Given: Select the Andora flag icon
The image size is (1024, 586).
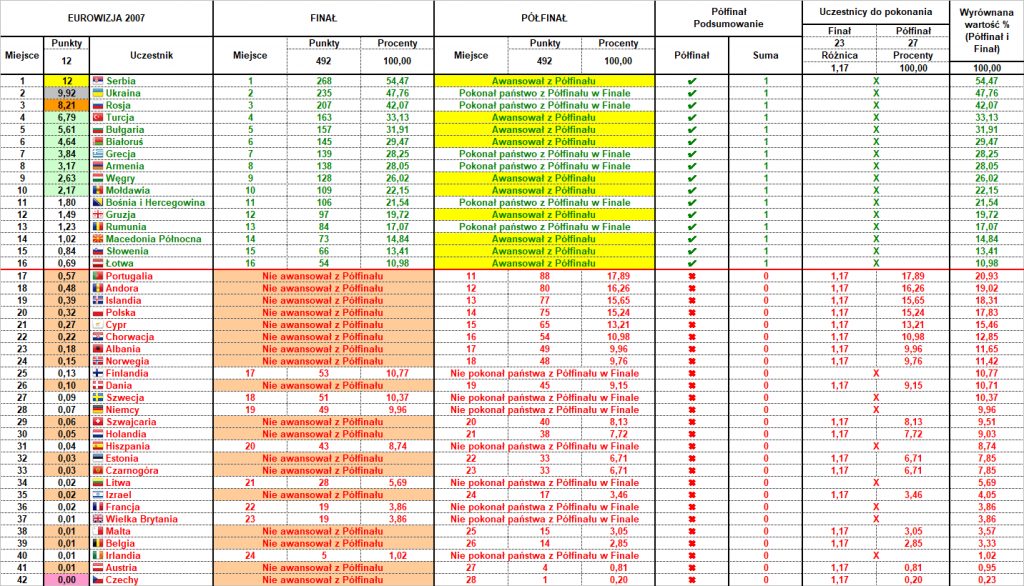Looking at the screenshot, I should tap(98, 288).
